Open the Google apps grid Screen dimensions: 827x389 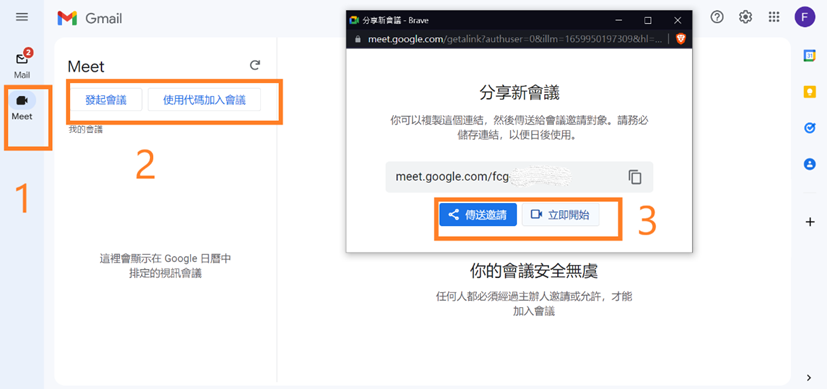point(774,17)
